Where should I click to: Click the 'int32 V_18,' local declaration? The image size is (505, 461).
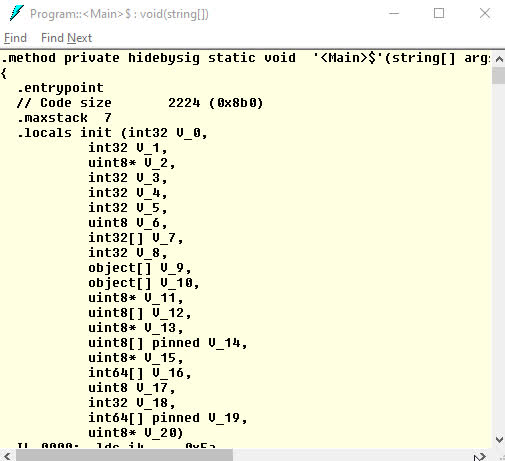coord(132,403)
